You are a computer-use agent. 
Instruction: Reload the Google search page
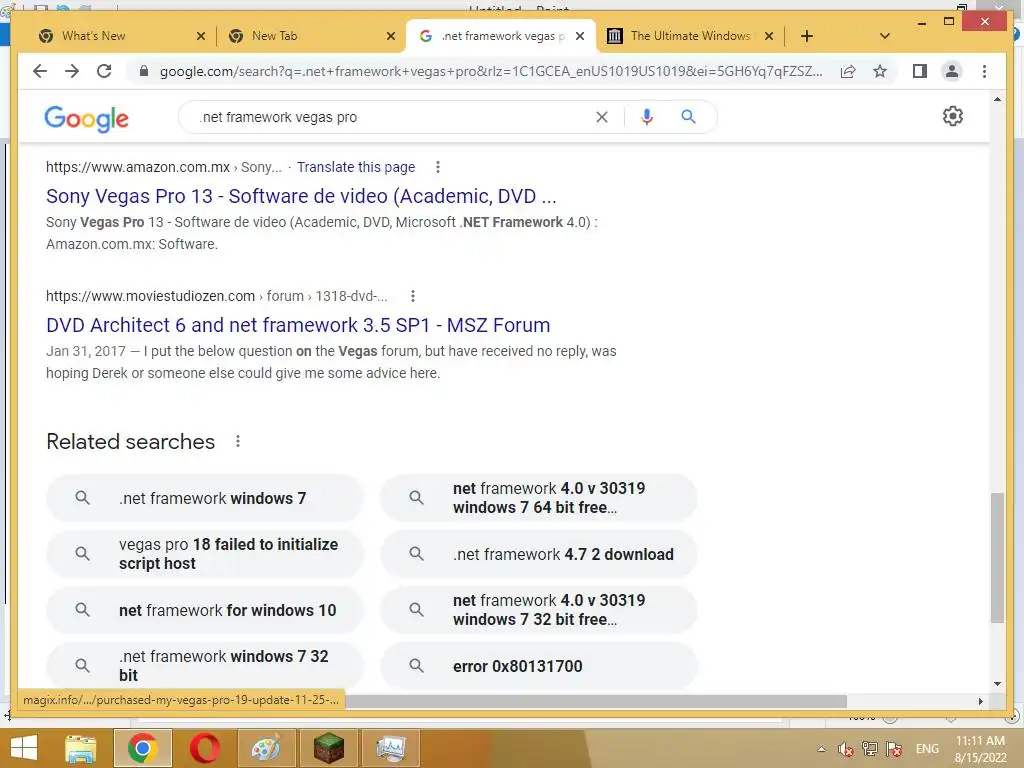pyautogui.click(x=104, y=71)
